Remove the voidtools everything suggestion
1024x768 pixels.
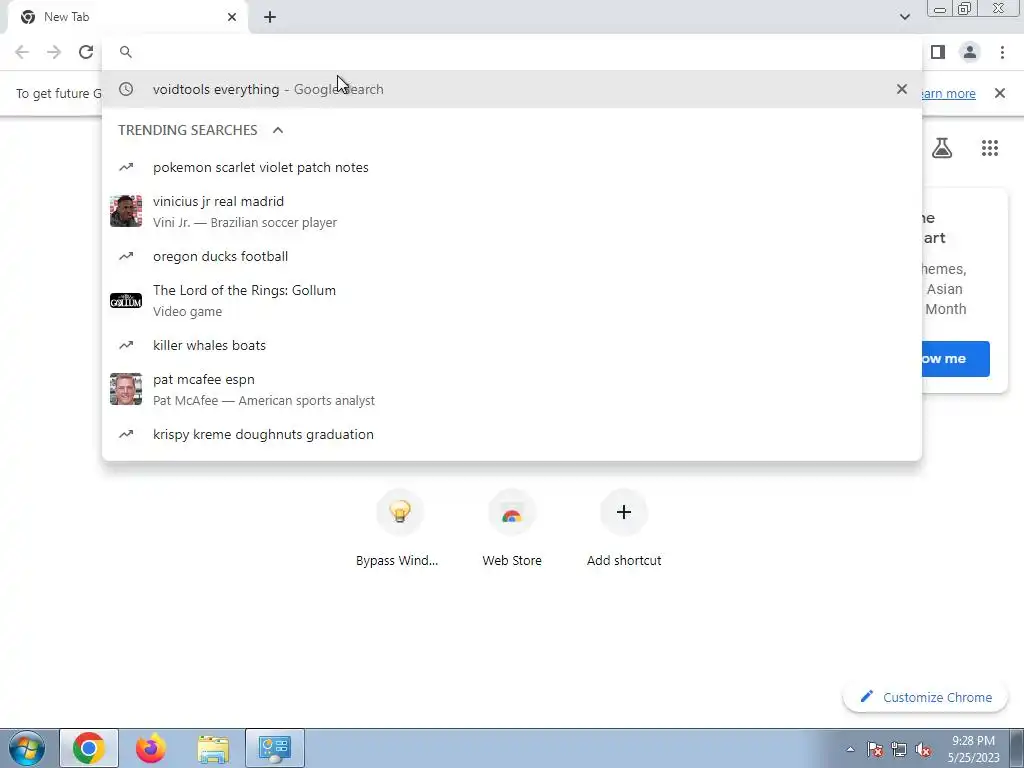[902, 89]
